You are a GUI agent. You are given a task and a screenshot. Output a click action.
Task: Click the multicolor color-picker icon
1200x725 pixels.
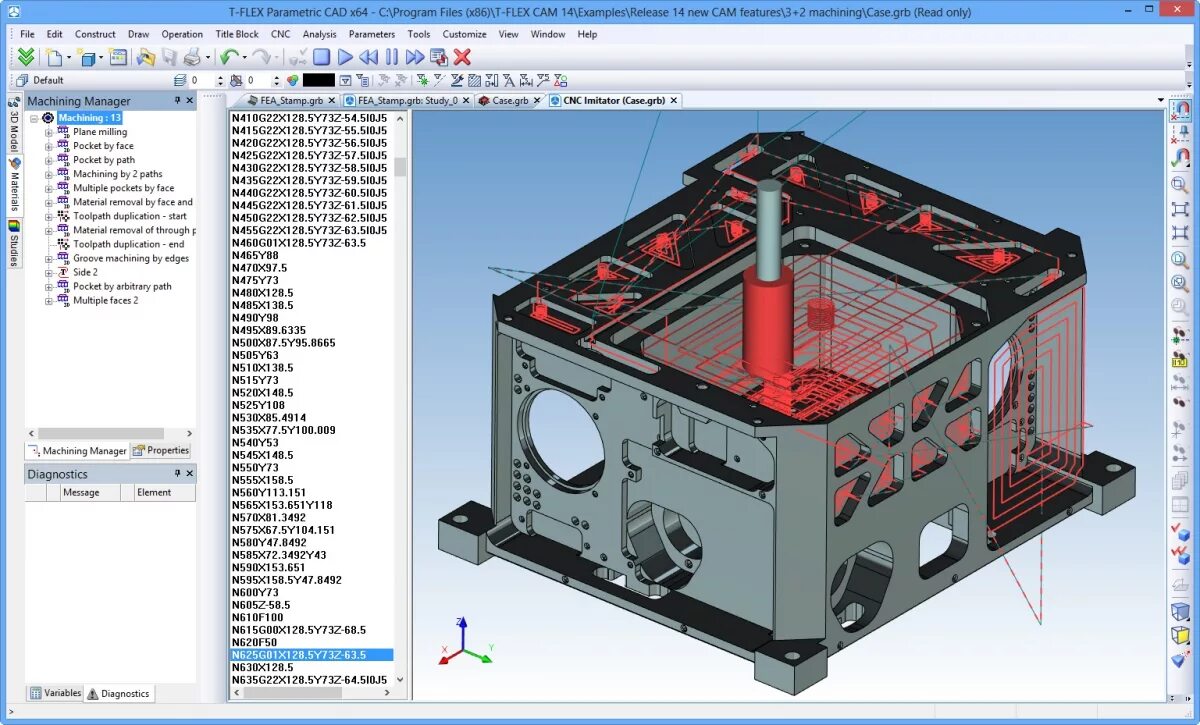(293, 80)
